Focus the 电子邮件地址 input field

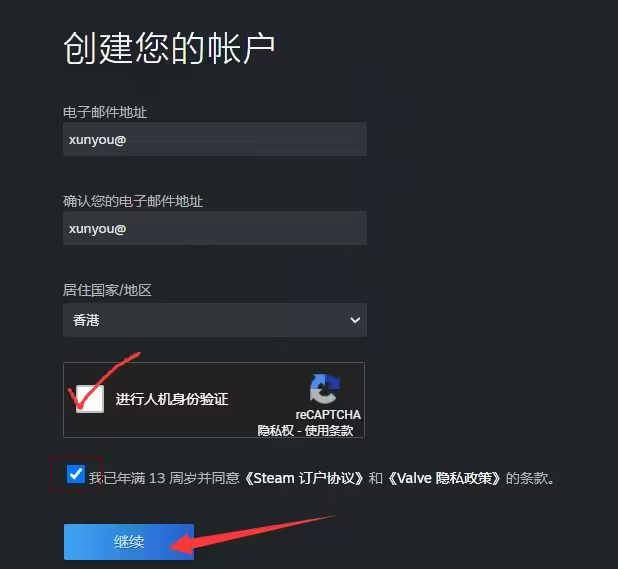(215, 139)
